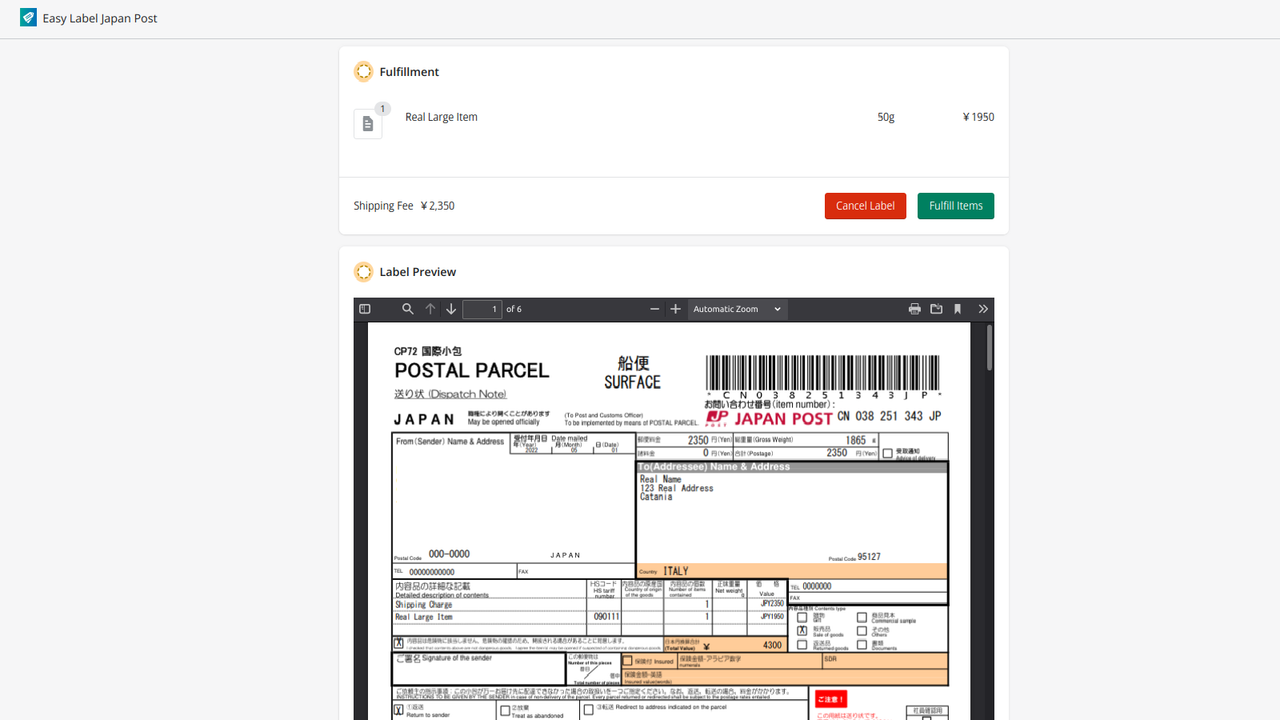This screenshot has height=720, width=1280.
Task: Zoom out of the label preview
Action: pos(655,309)
